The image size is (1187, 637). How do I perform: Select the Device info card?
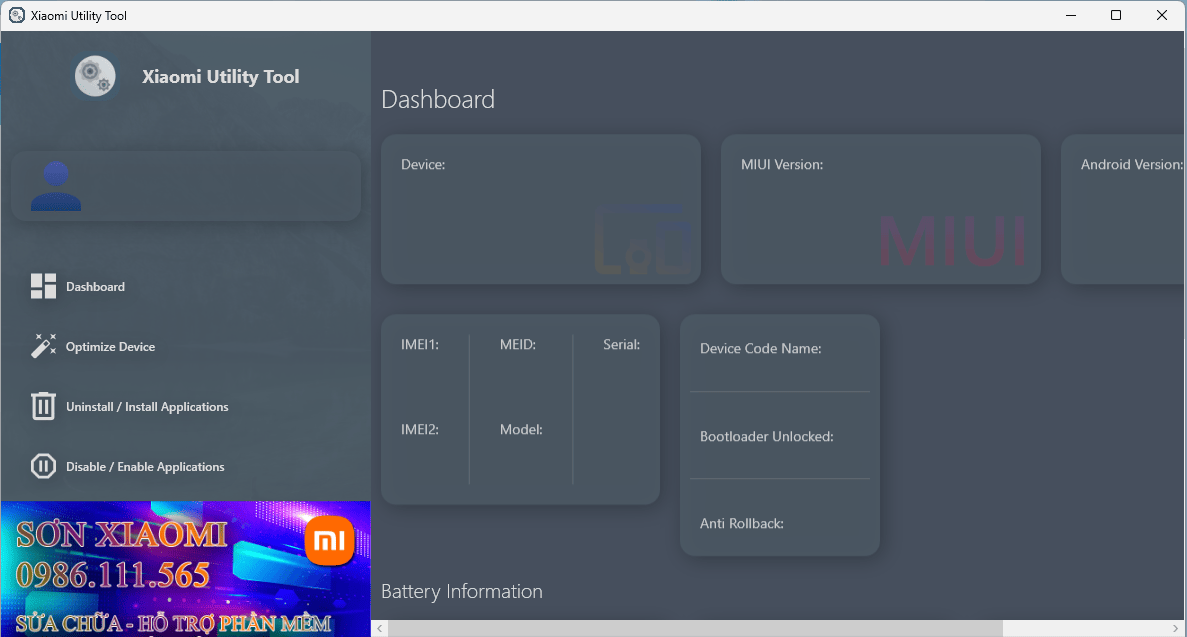[x=541, y=208]
